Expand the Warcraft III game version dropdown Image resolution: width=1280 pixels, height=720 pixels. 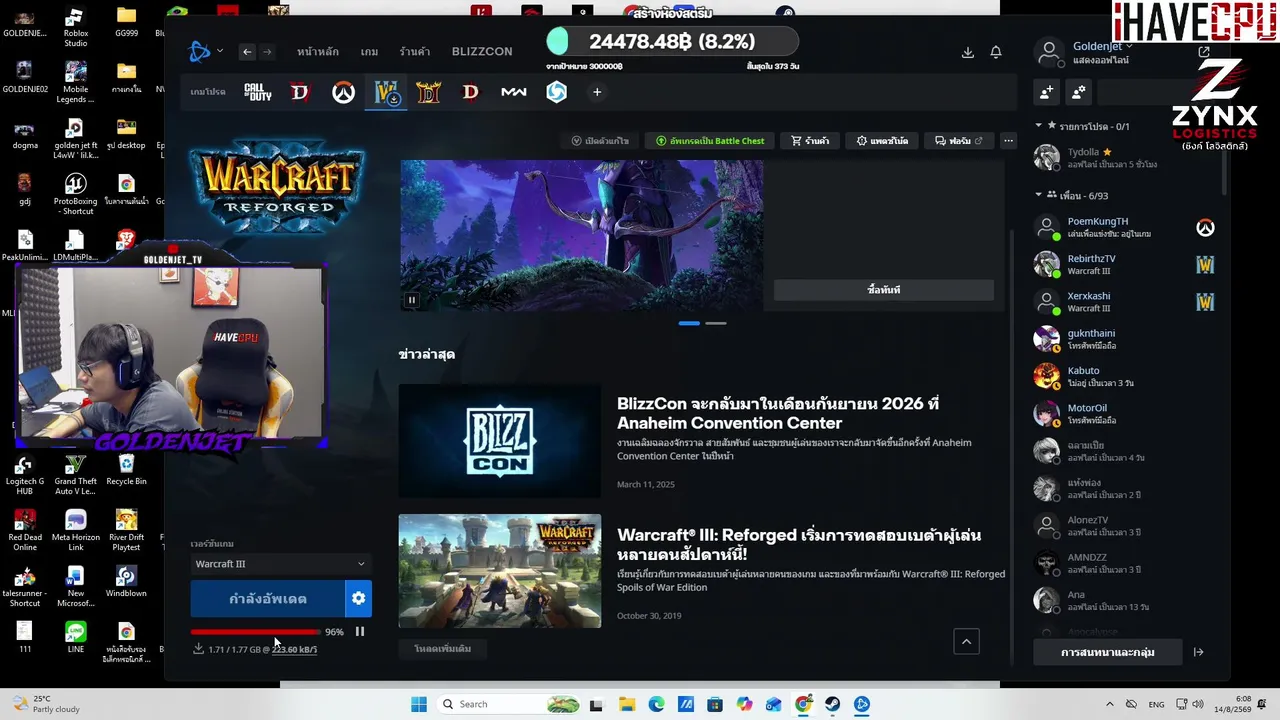[x=279, y=564]
